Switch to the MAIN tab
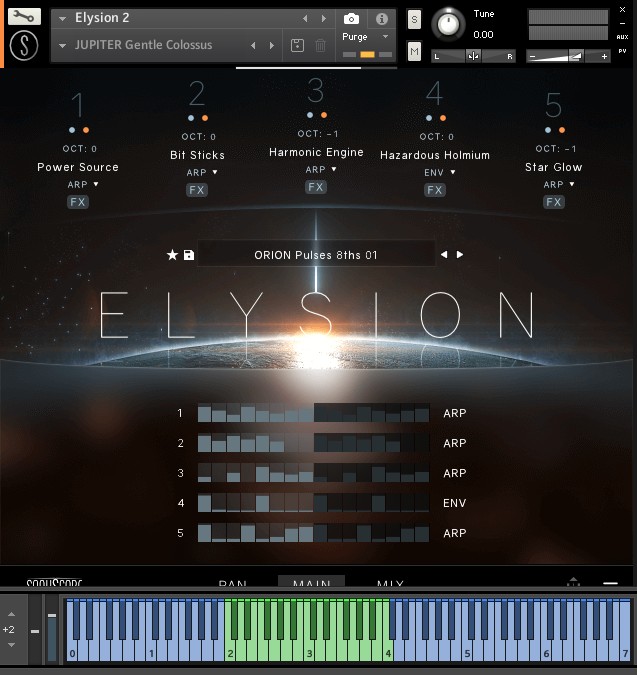The width and height of the screenshot is (637, 675). (311, 582)
